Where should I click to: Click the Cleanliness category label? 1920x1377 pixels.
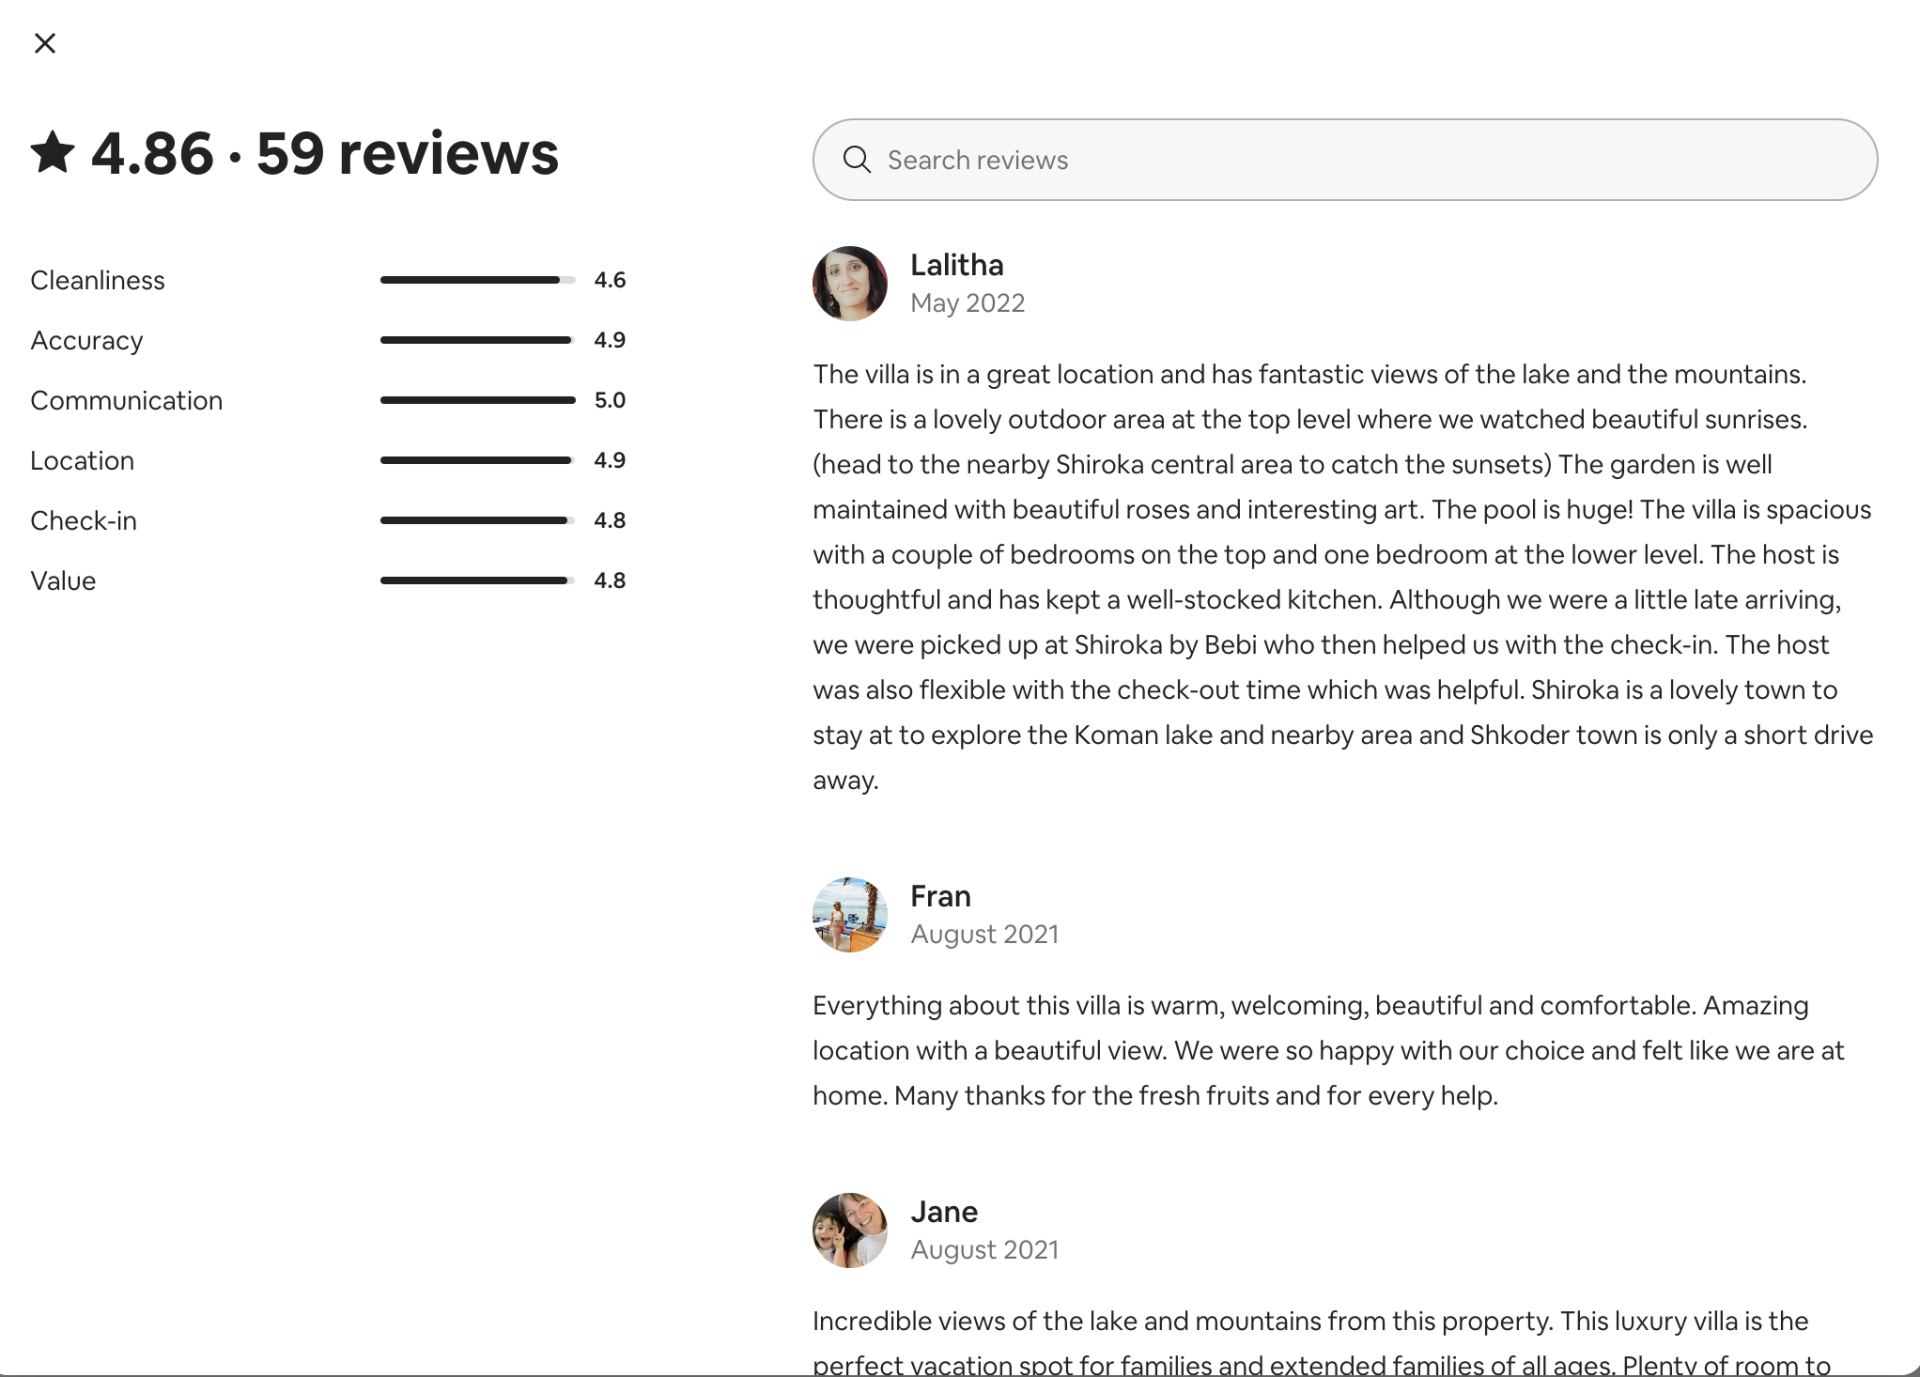98,280
